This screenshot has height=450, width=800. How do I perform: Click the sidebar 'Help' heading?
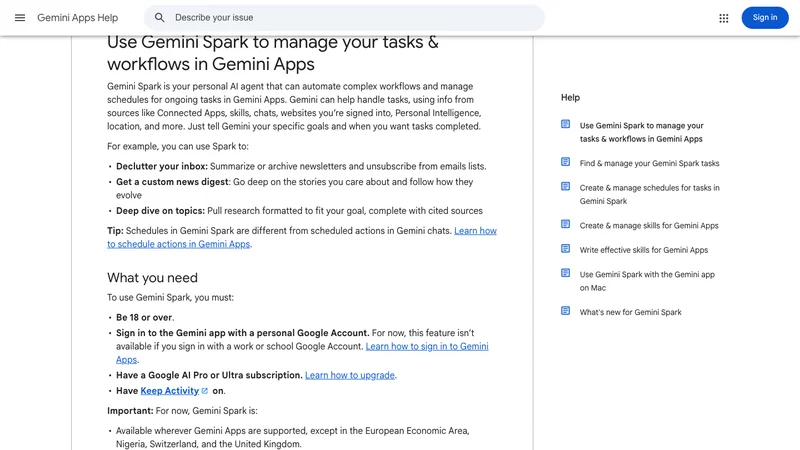tap(570, 97)
